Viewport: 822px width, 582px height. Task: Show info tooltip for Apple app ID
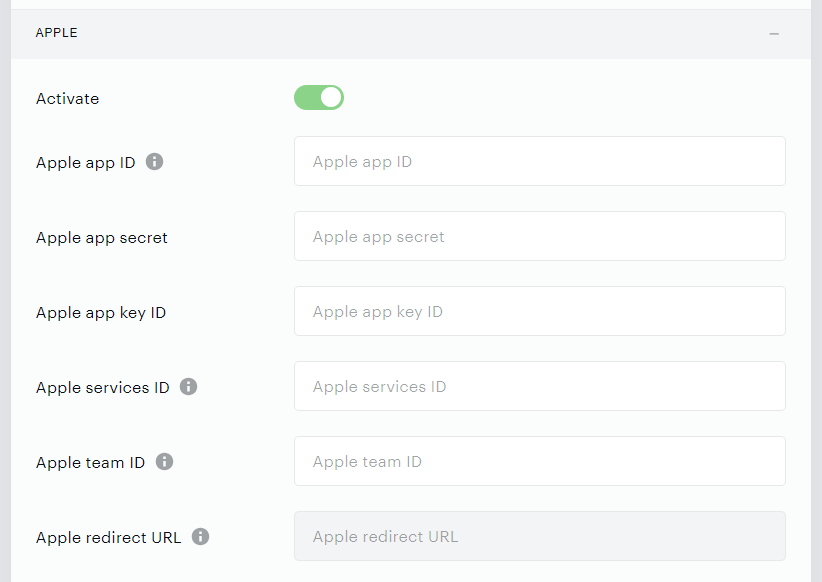click(x=154, y=161)
